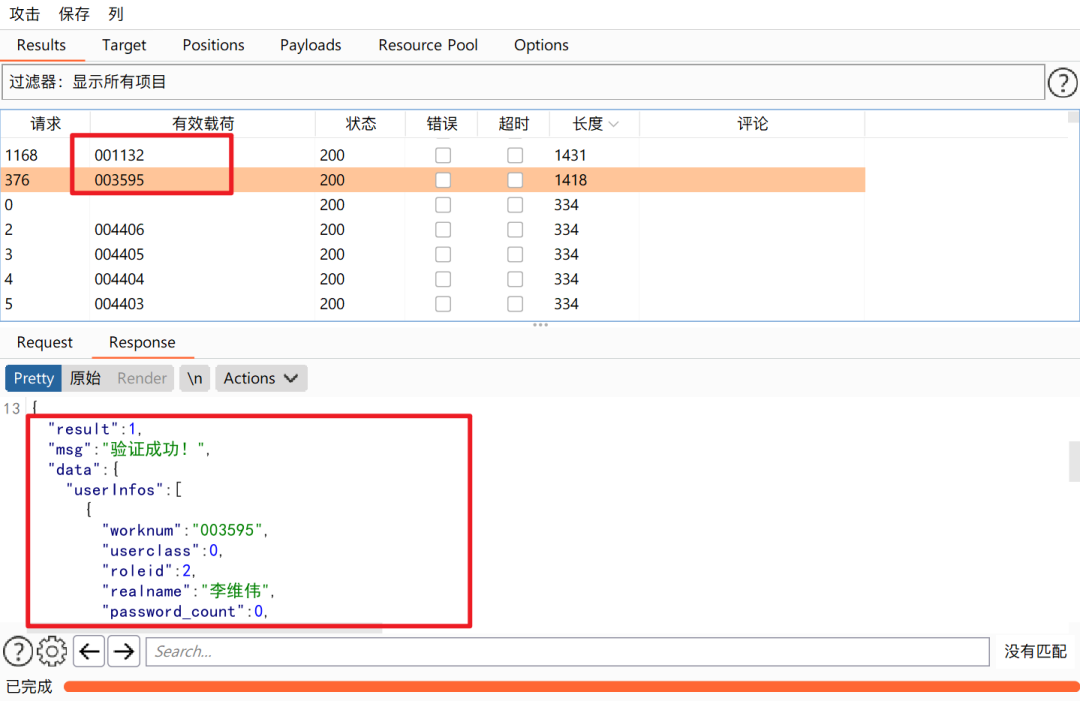Go to previous search match arrow
This screenshot has height=701, width=1080.
89,651
